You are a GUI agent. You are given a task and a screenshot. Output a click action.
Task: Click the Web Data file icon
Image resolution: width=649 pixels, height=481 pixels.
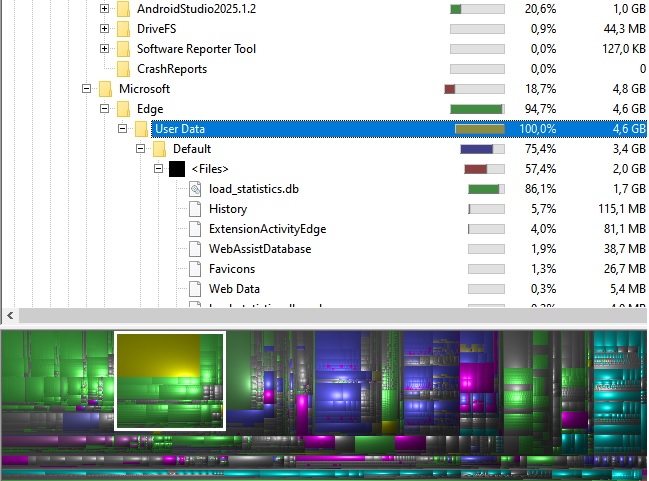click(x=195, y=289)
